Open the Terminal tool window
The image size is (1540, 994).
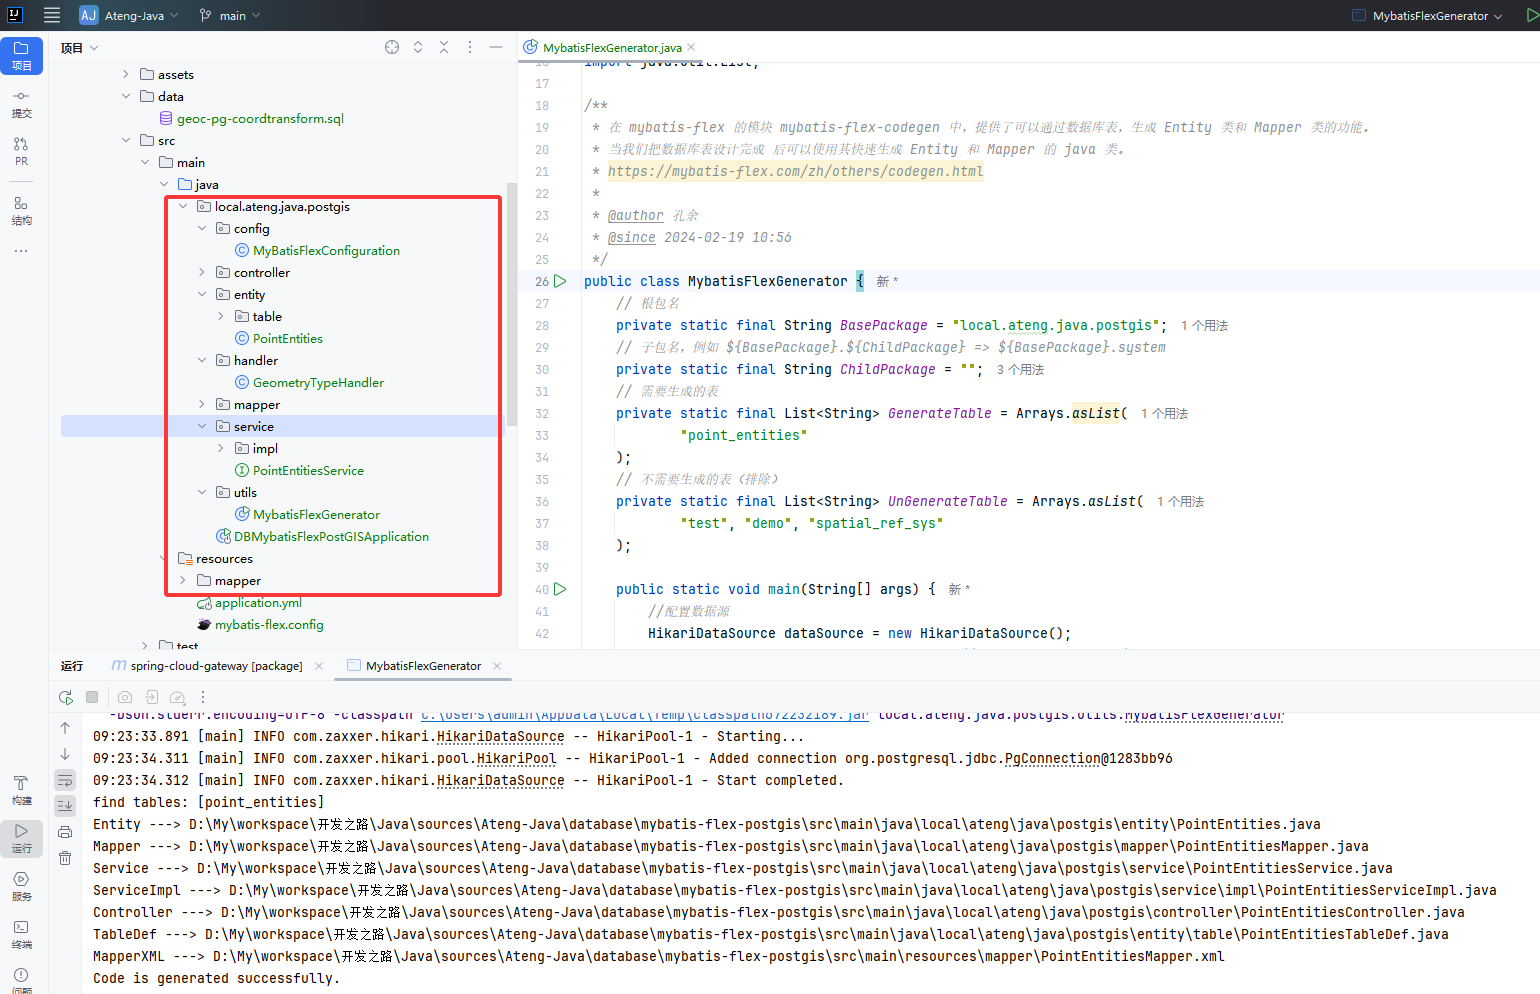(x=21, y=934)
